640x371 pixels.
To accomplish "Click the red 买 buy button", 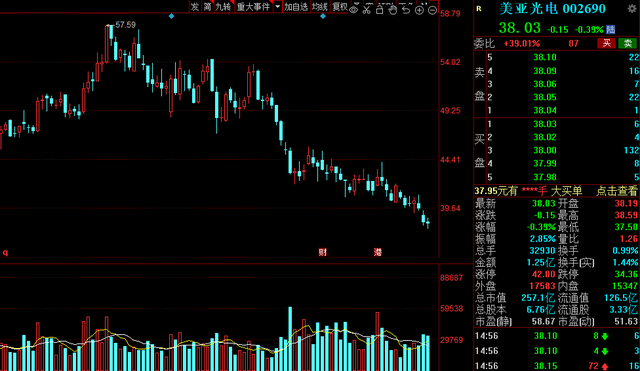I will tap(607, 43).
